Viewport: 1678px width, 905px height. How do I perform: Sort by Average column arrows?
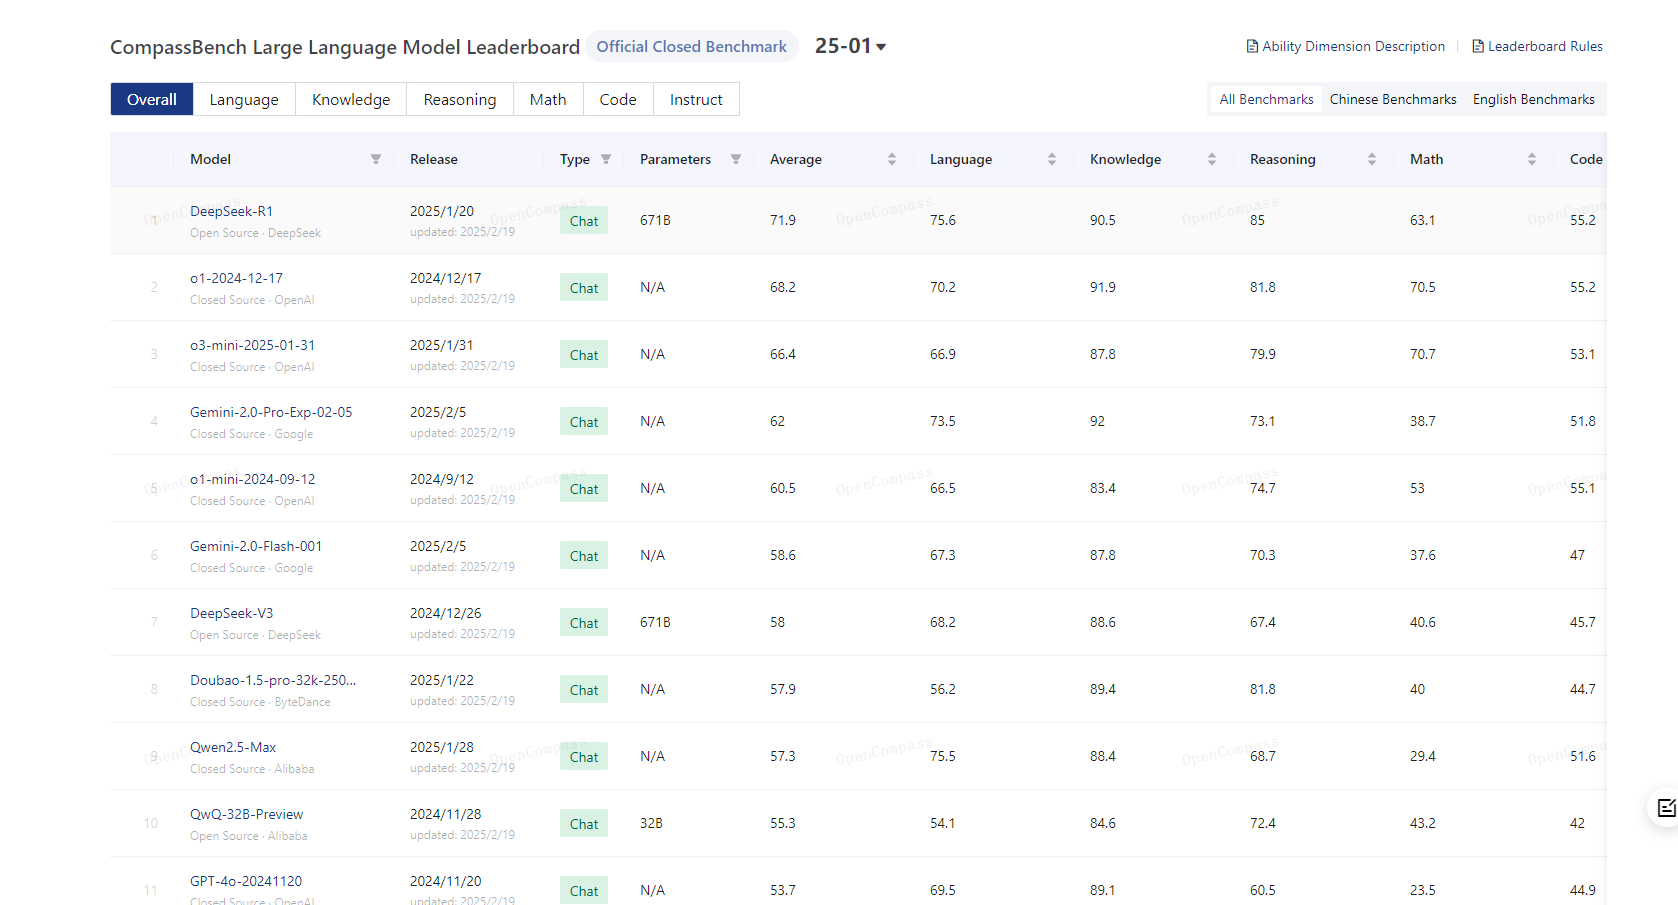click(x=892, y=159)
